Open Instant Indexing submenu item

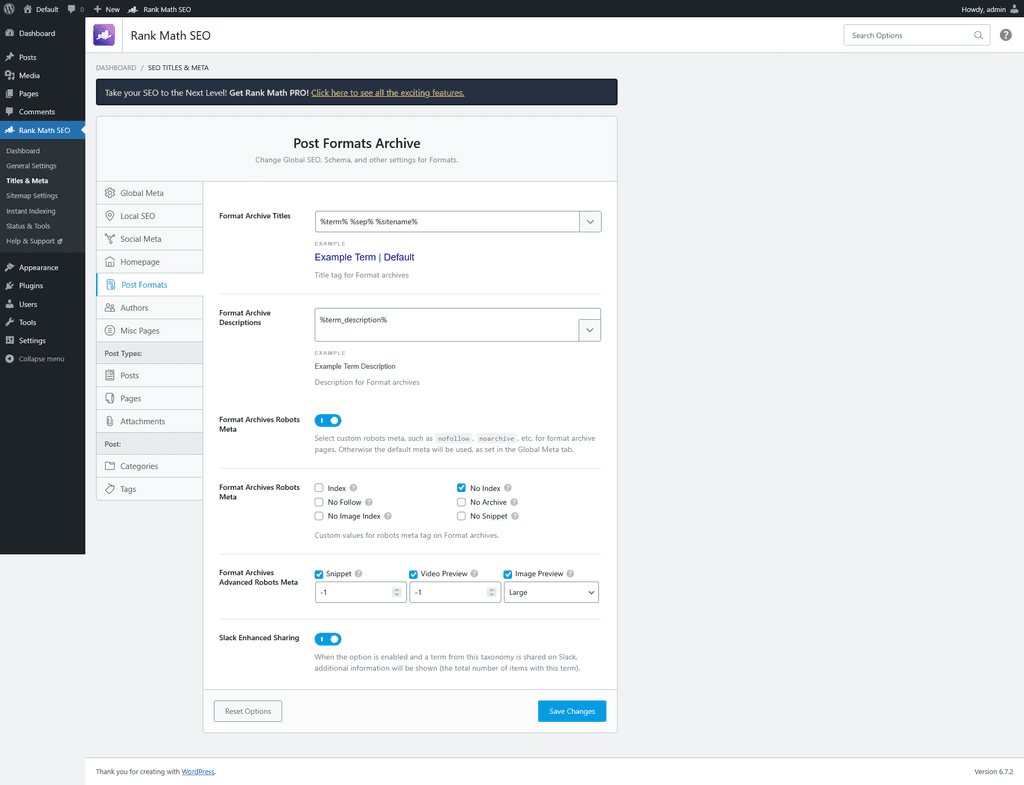[31, 212]
